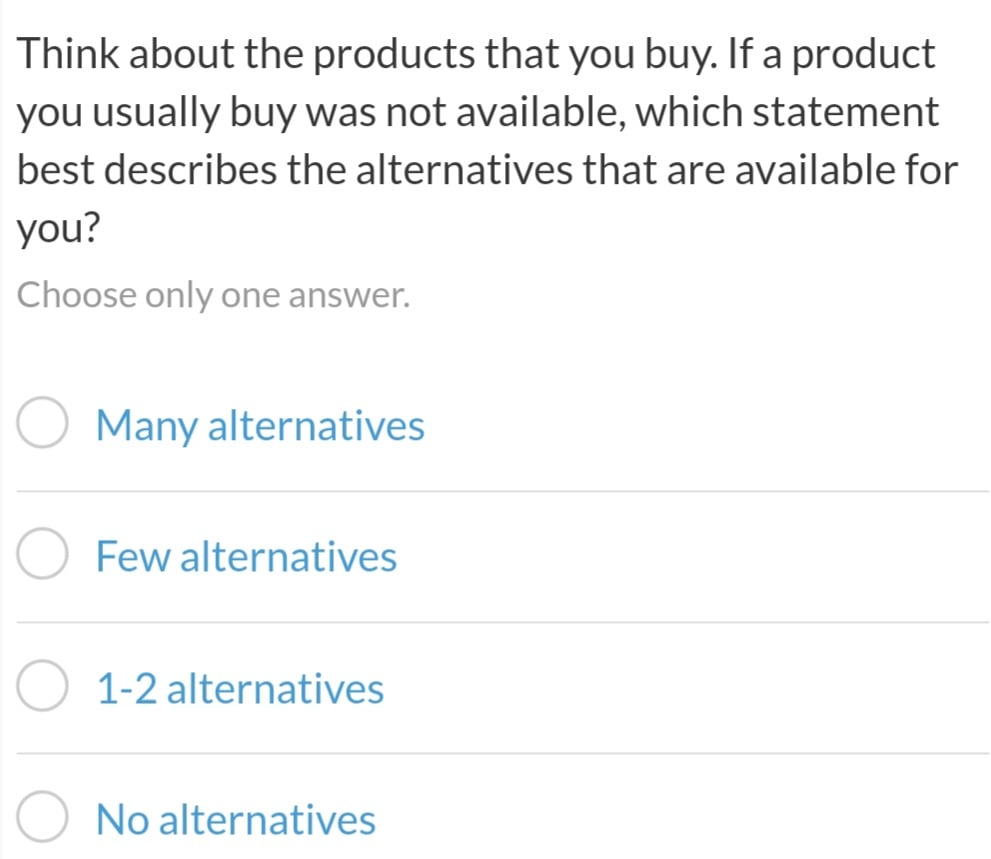Click the question line starting "Think about"
Screen dimensions: 991x859
[x=476, y=54]
